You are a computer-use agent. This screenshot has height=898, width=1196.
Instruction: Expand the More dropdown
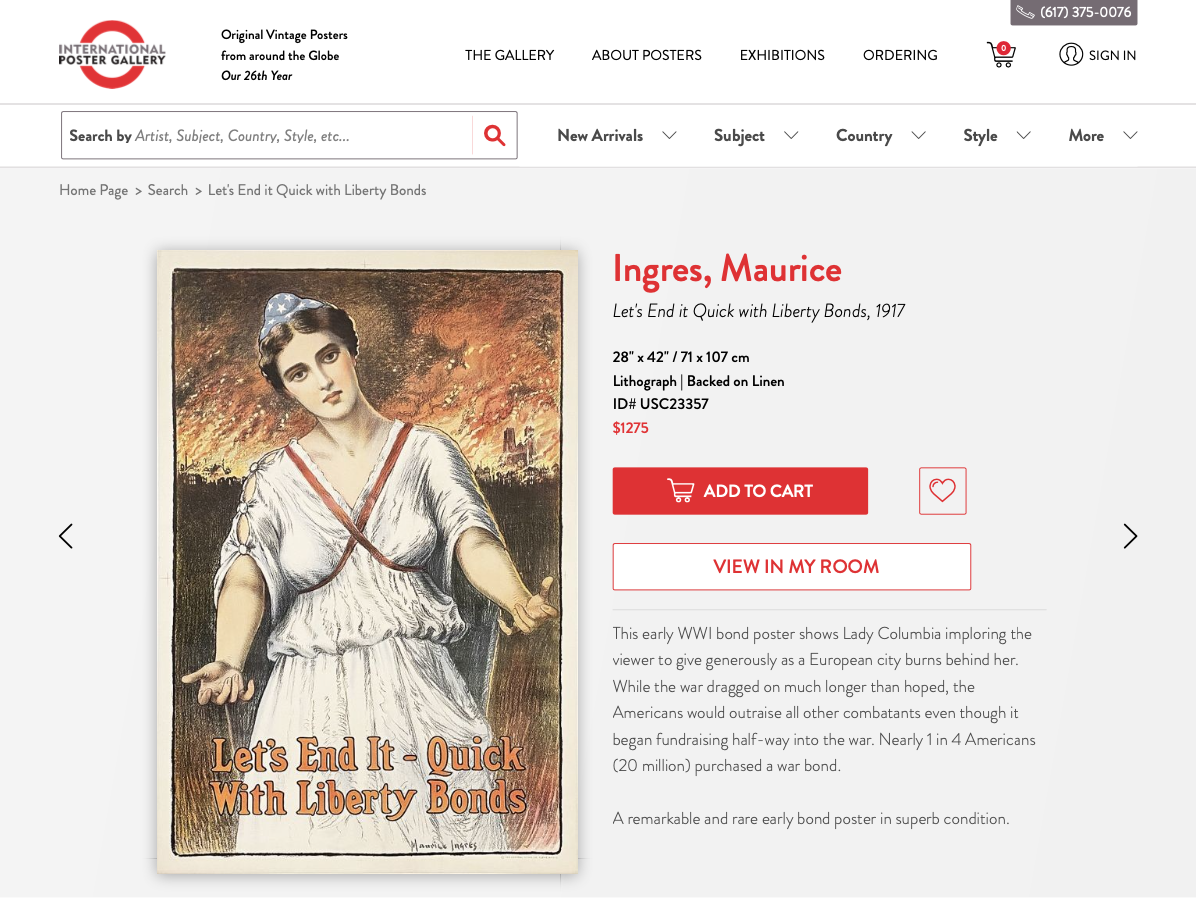pos(1103,135)
